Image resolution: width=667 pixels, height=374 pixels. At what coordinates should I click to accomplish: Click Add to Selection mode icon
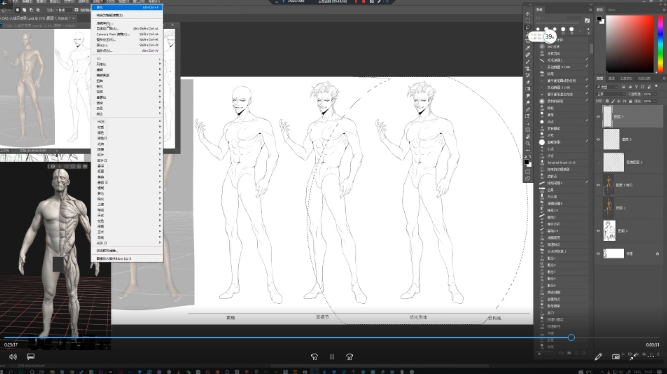pyautogui.click(x=24, y=9)
